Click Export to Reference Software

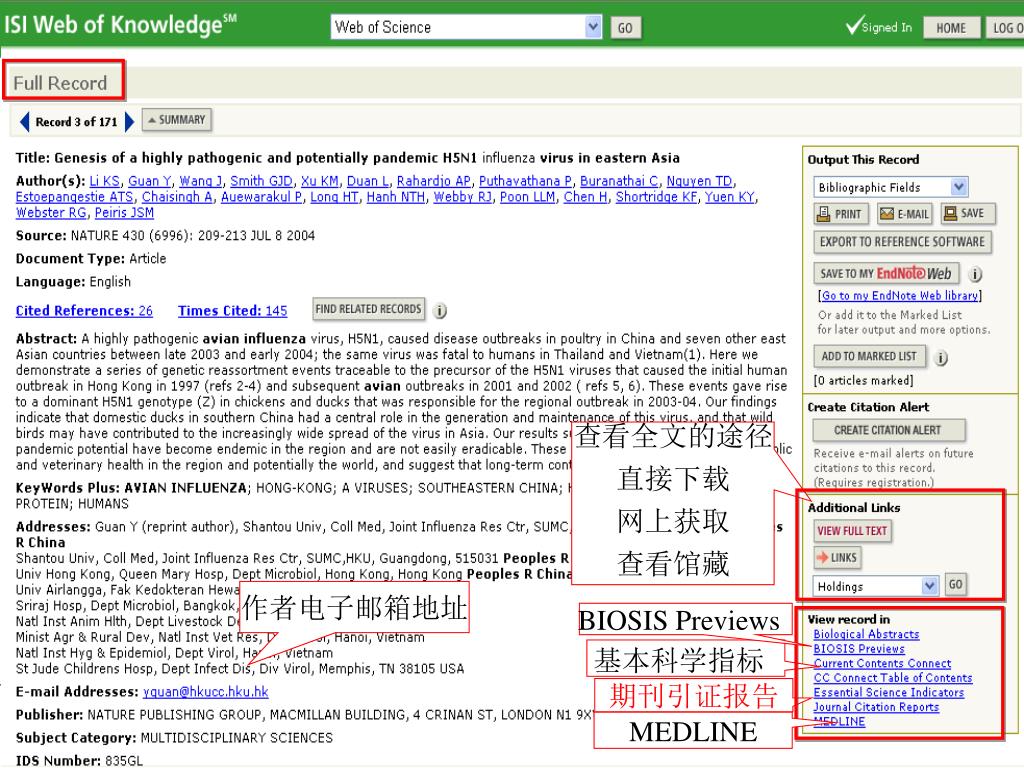click(x=902, y=242)
